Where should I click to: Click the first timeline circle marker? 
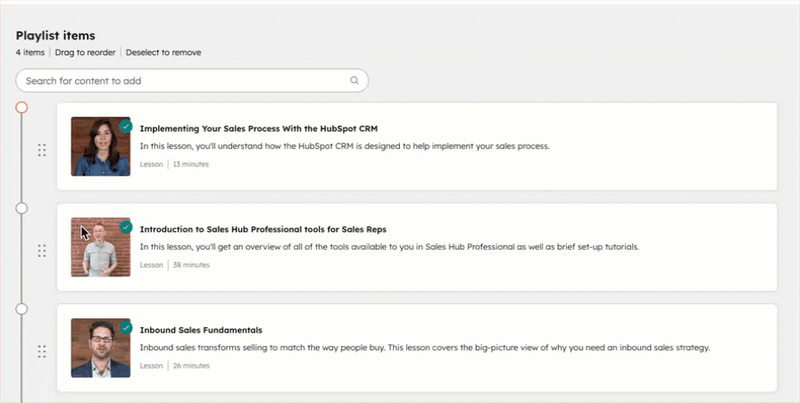[x=22, y=107]
